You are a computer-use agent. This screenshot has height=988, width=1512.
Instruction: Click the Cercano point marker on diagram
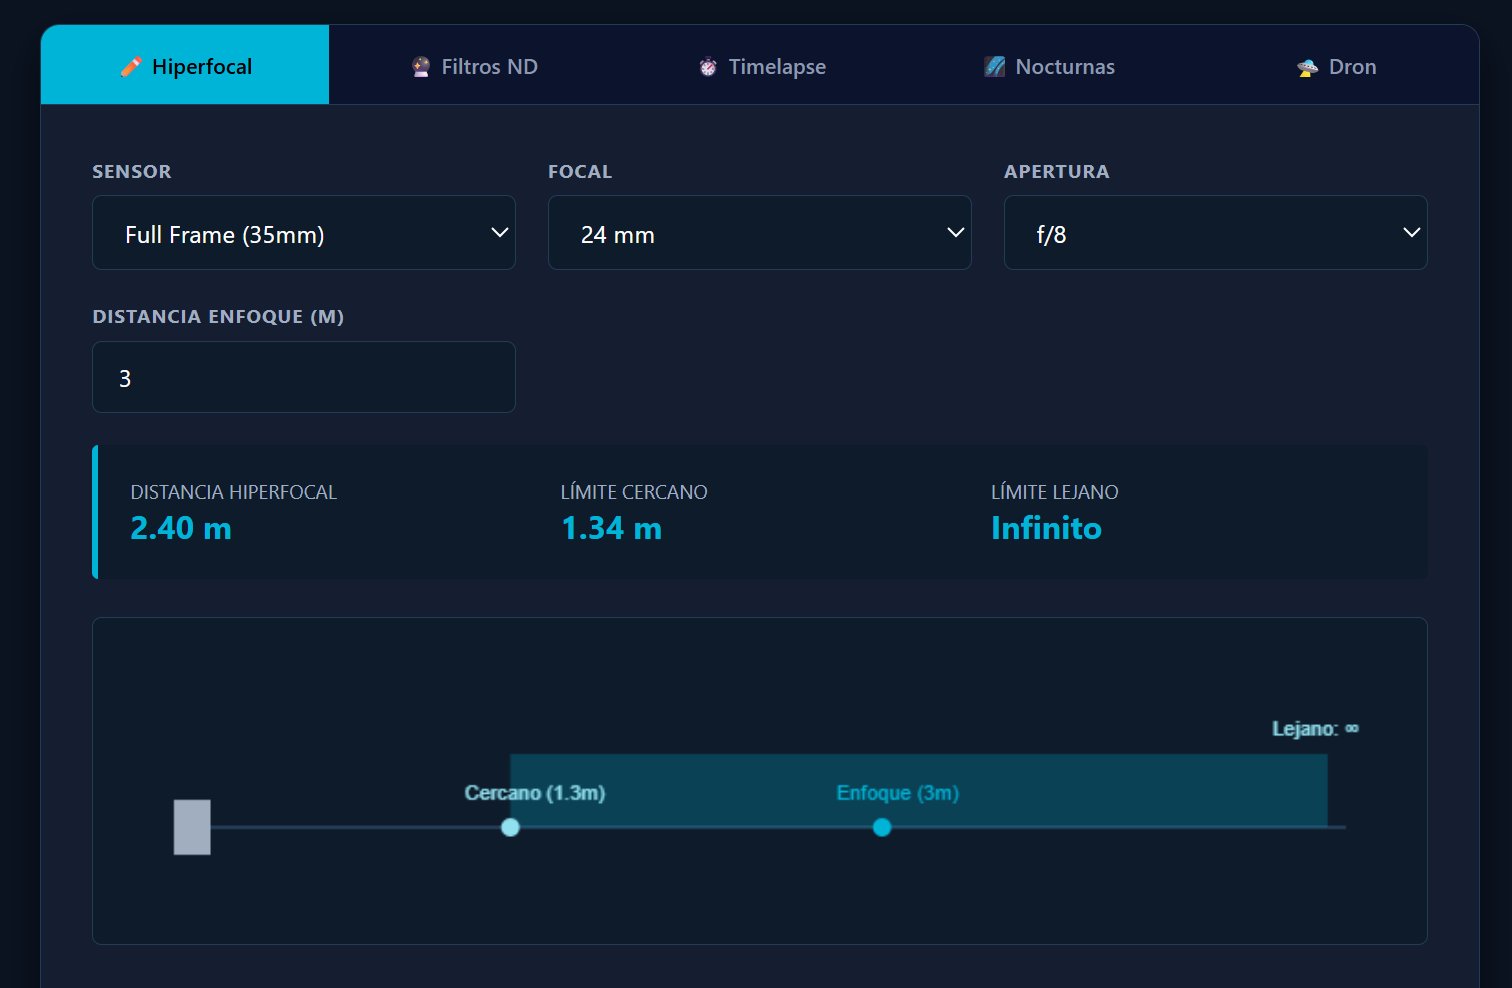[x=510, y=827]
